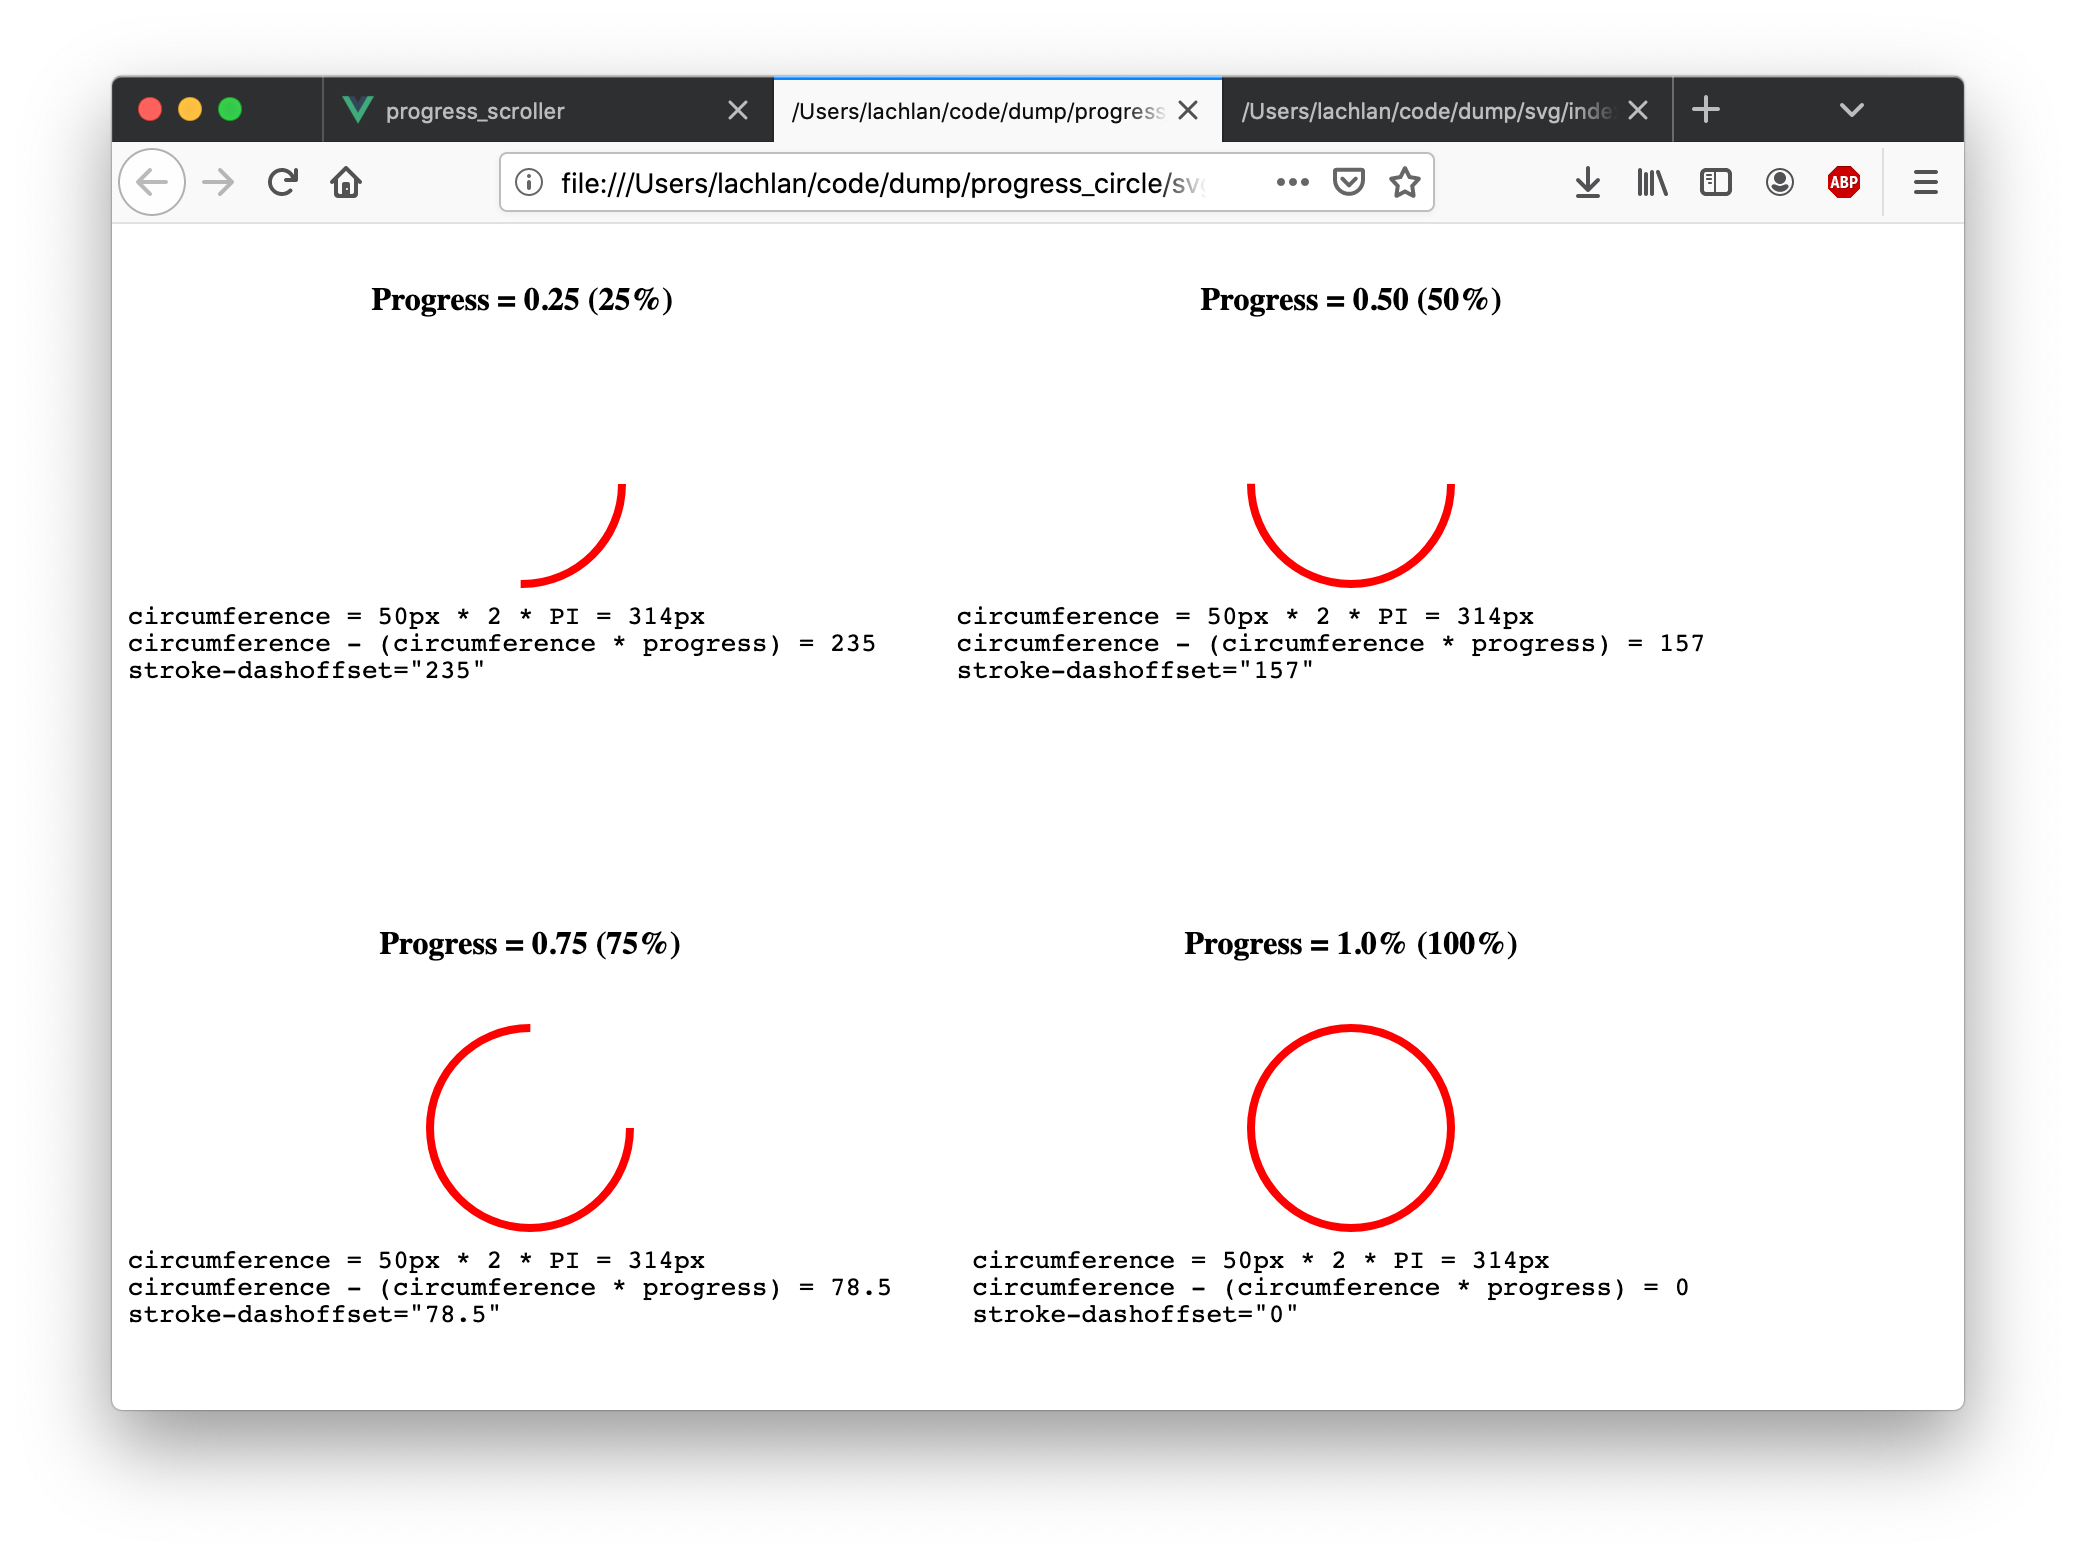
Task: Click the Adblock Plus icon
Action: point(1843,182)
